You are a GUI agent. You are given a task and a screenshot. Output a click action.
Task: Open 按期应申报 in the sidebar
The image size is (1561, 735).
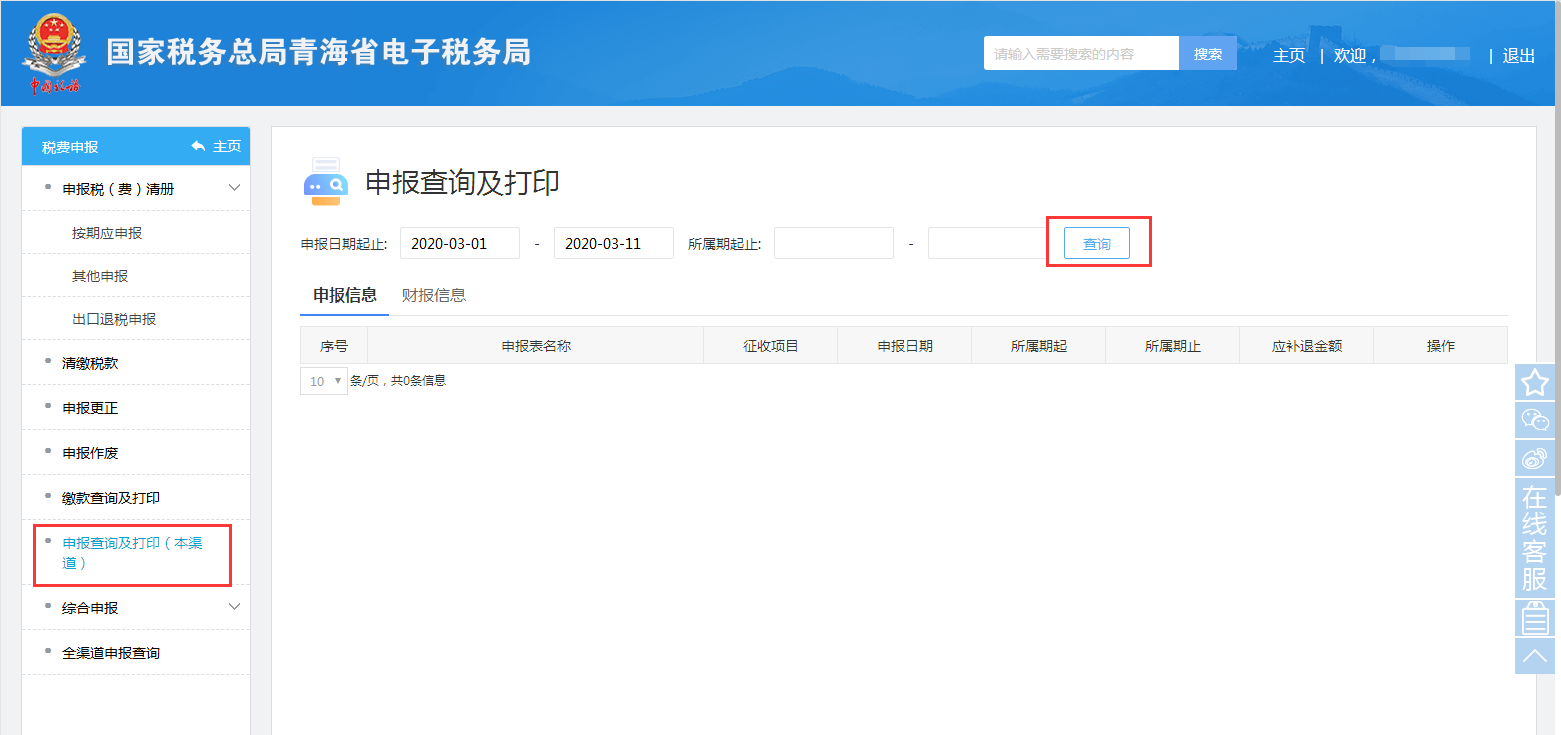point(107,233)
